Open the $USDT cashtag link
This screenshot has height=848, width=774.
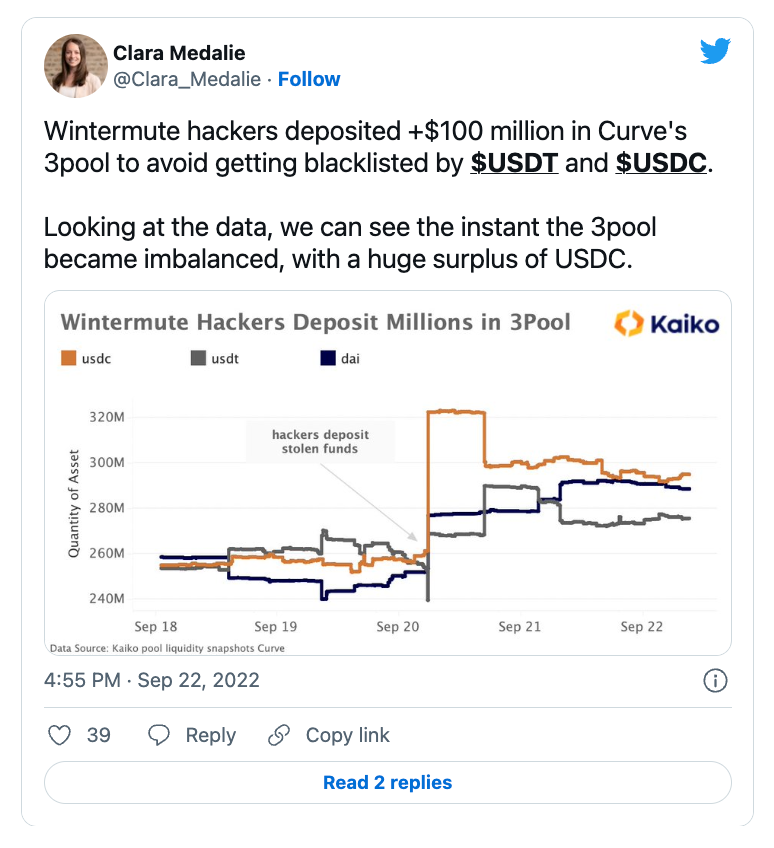(514, 163)
